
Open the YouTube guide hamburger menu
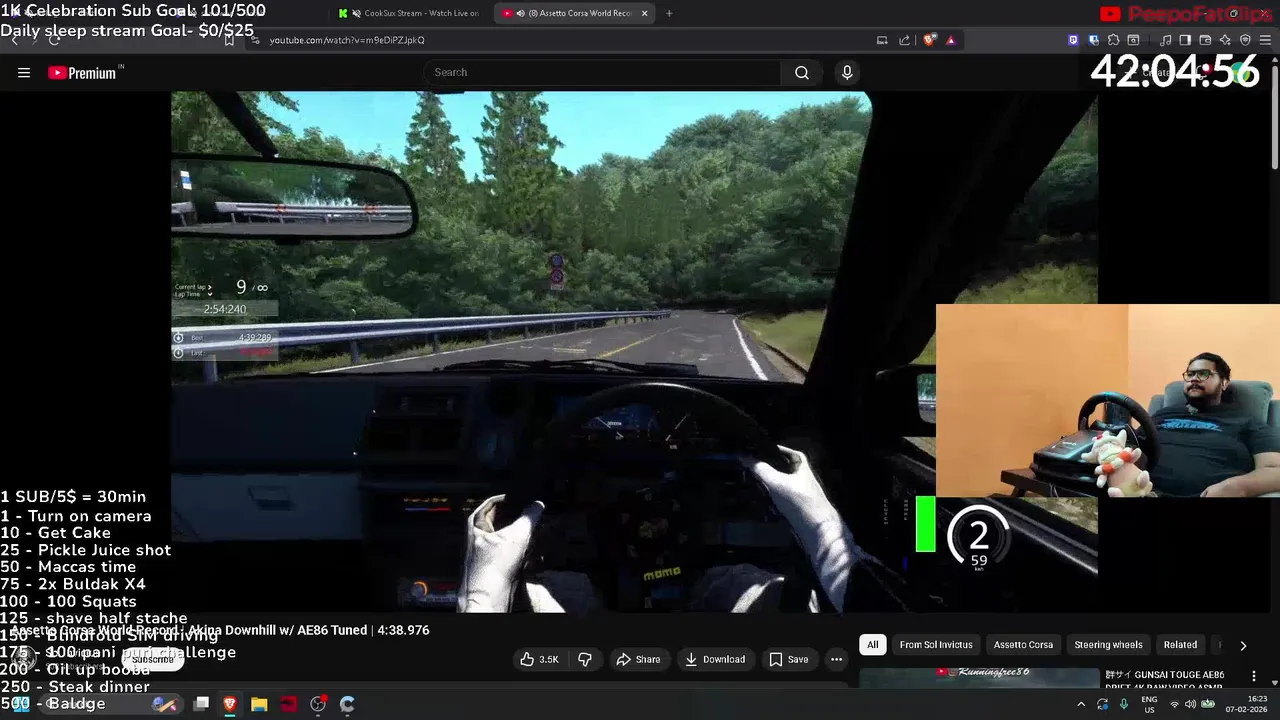pos(24,72)
